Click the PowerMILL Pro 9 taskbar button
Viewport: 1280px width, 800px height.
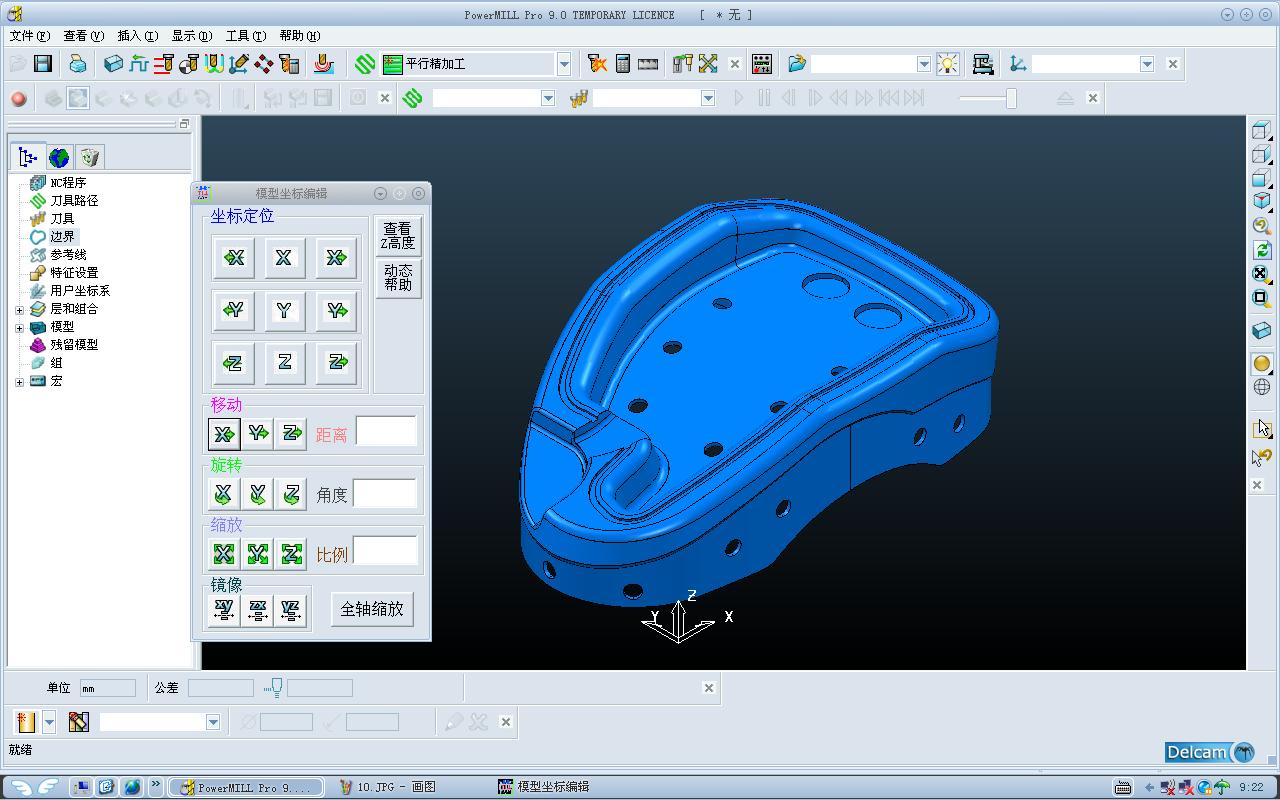(x=245, y=787)
